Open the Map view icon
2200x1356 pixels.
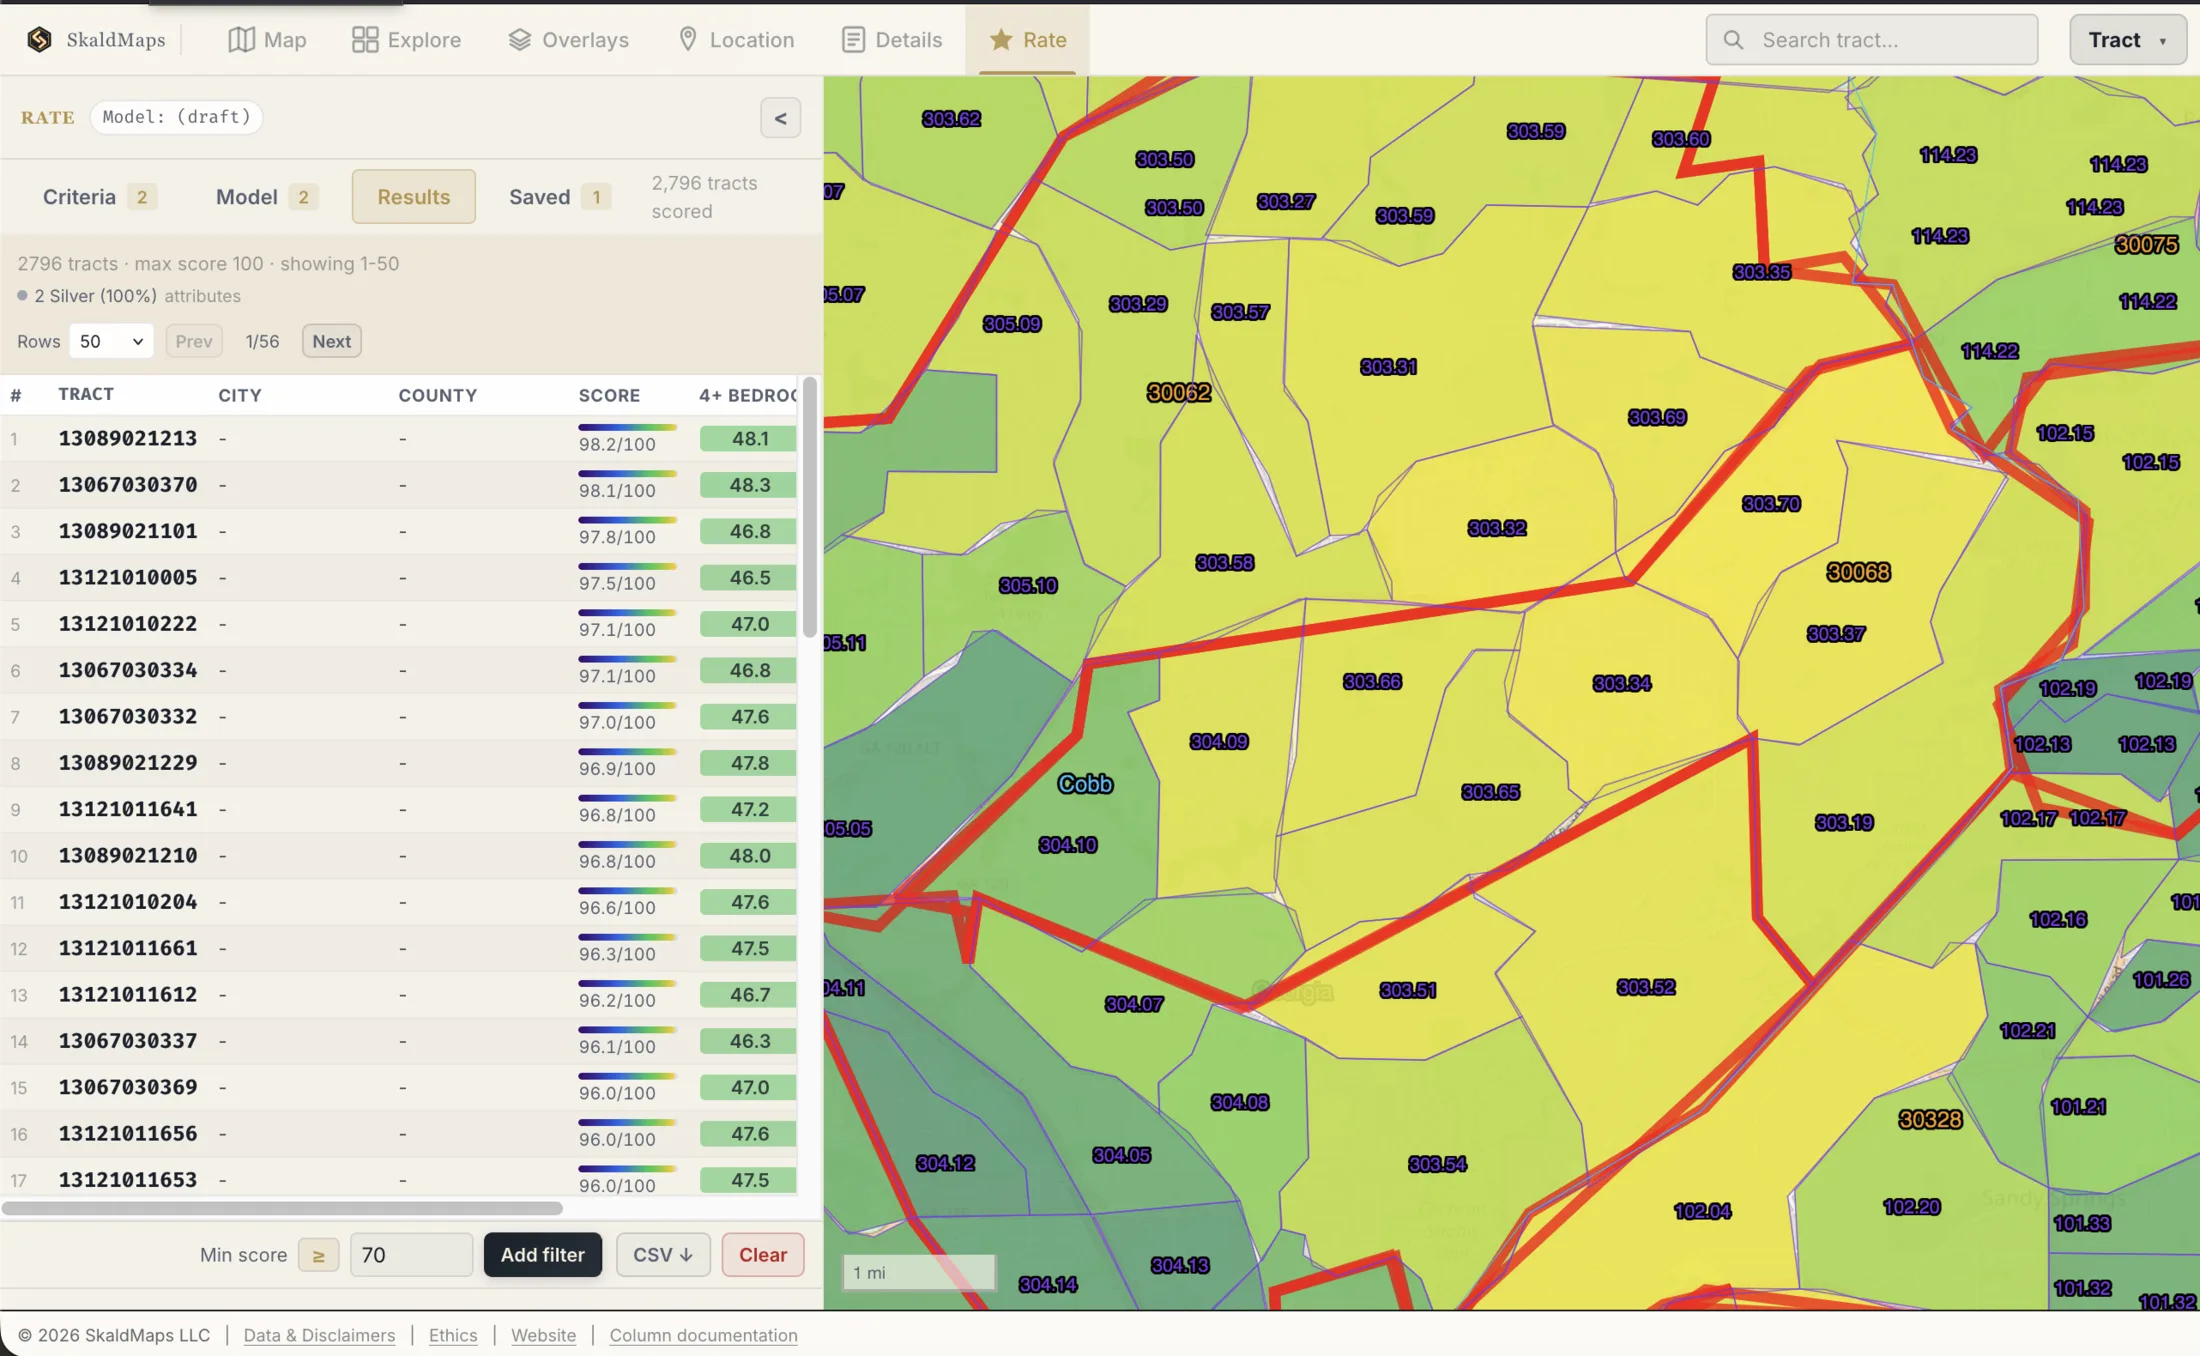(241, 40)
